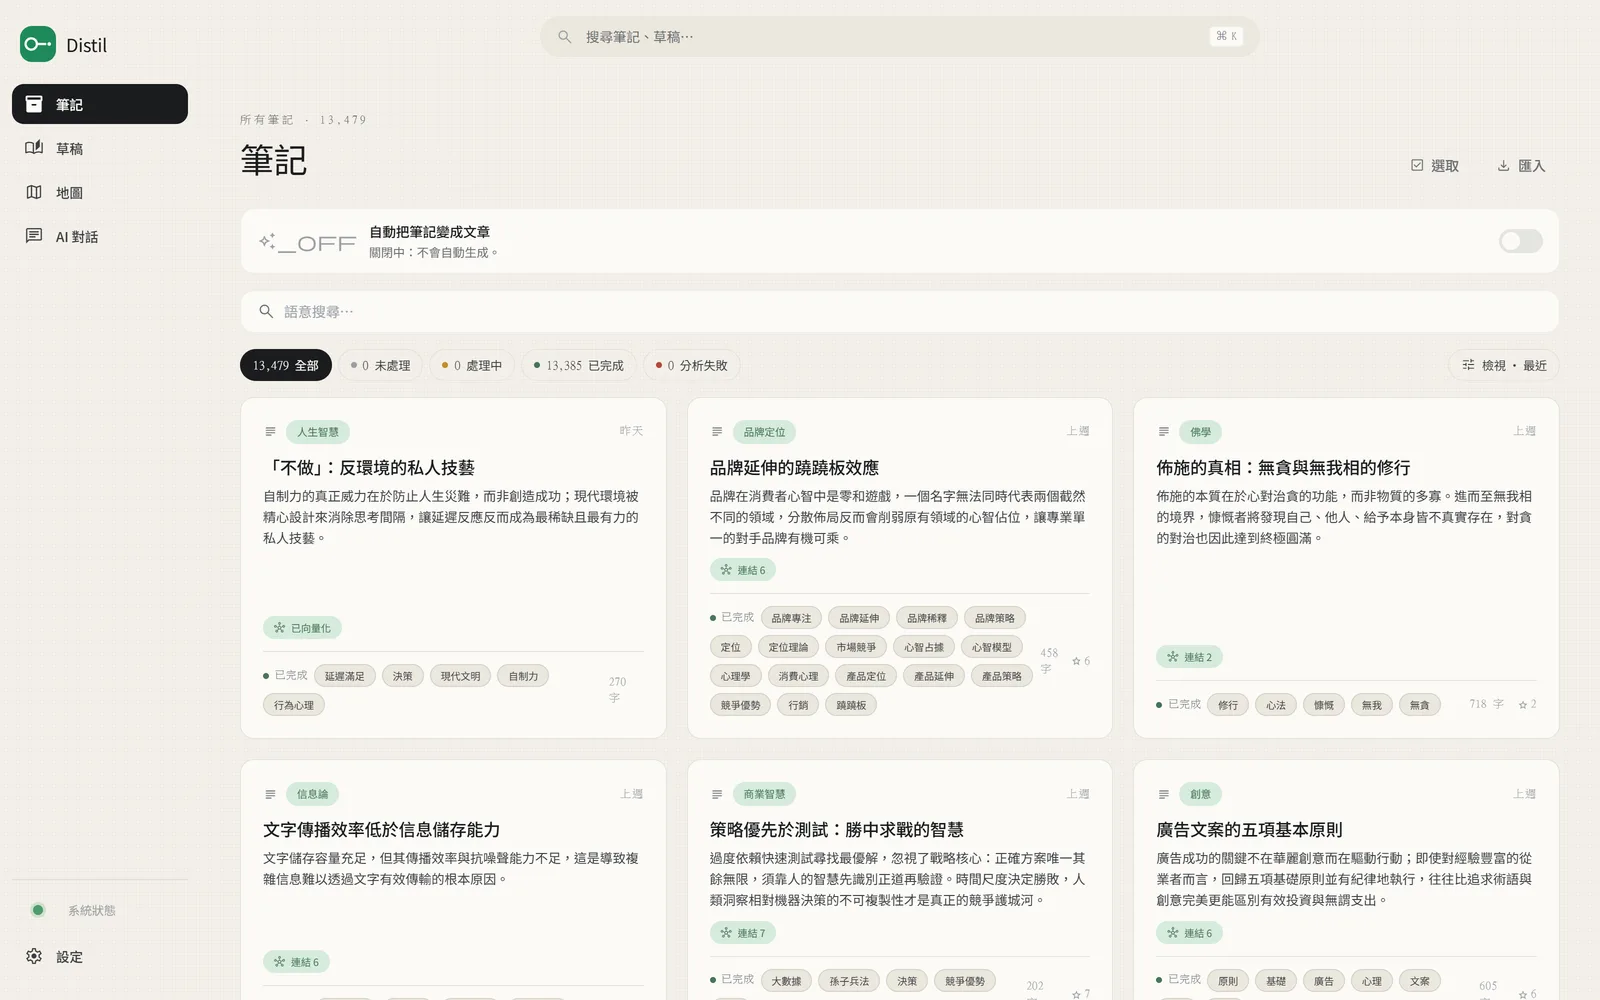
Task: Click the 文案 tag
Action: click(1420, 981)
